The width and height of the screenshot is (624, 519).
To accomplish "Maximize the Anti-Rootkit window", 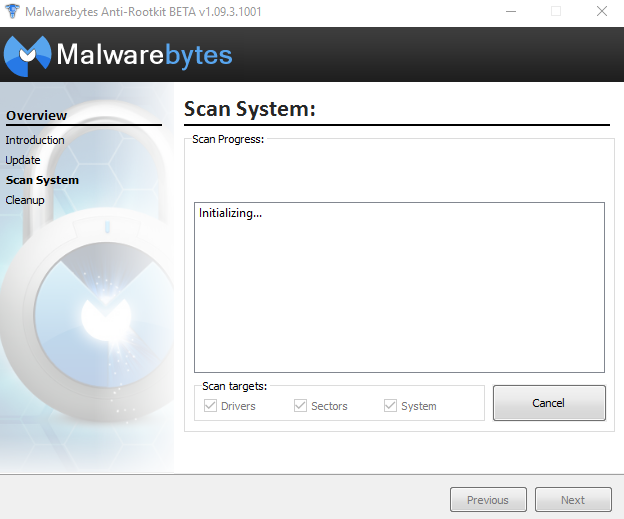I will tap(556, 11).
